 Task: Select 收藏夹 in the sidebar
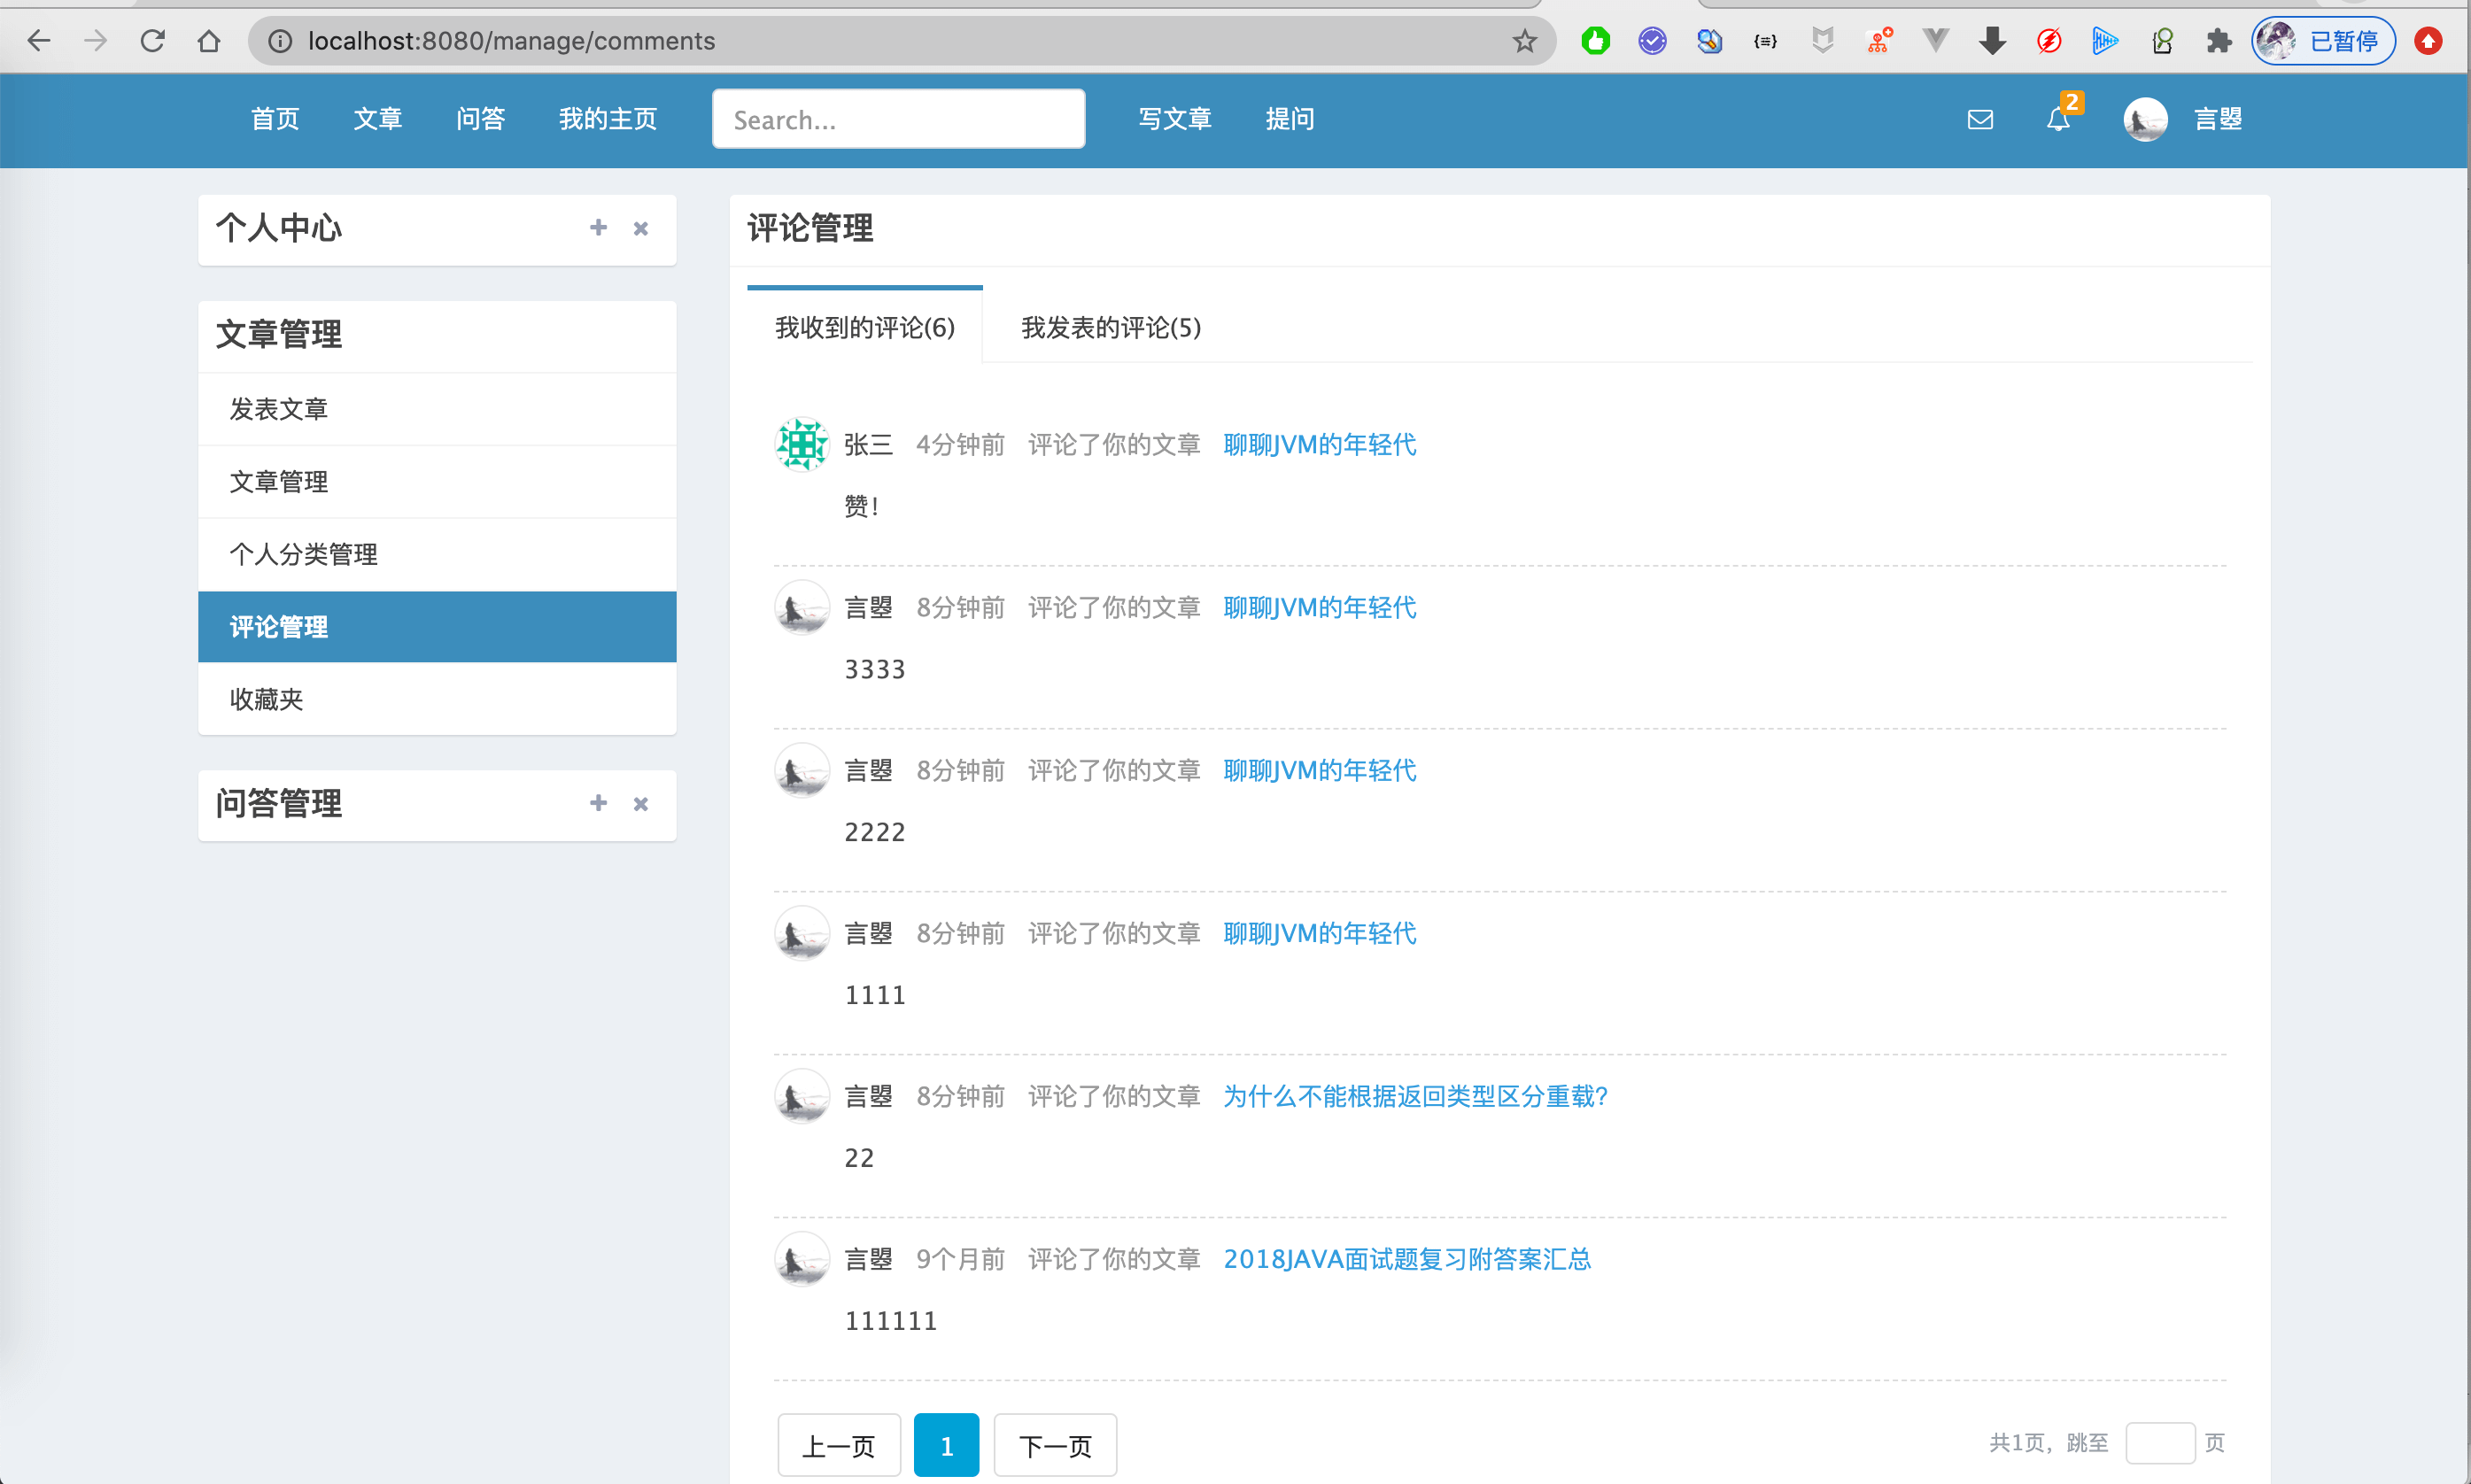pyautogui.click(x=266, y=699)
